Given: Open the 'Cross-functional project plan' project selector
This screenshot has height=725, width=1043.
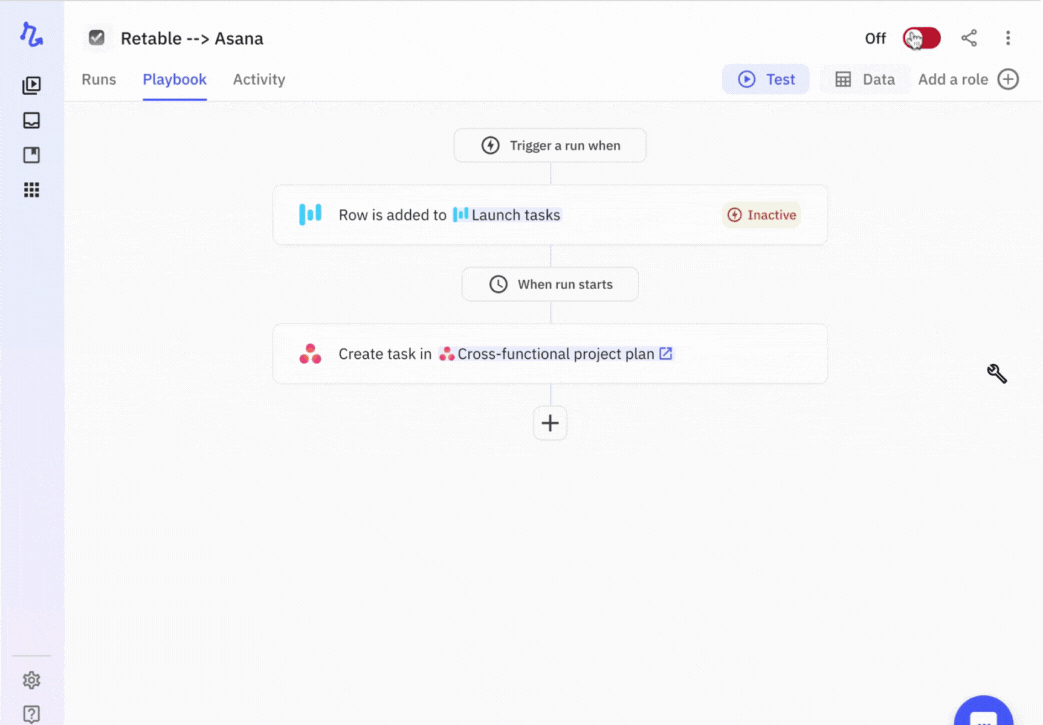Looking at the screenshot, I should [x=558, y=353].
